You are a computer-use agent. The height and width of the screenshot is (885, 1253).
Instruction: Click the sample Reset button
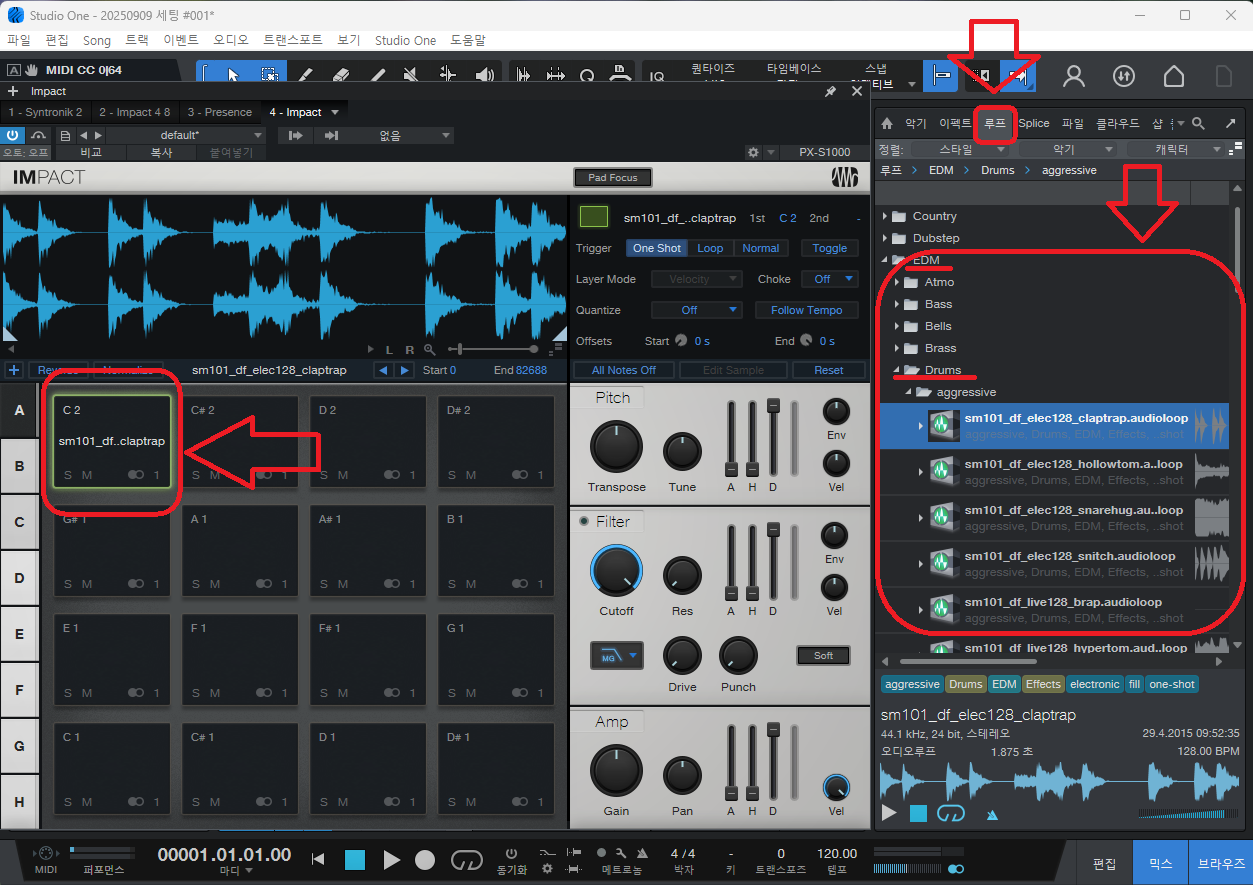pyautogui.click(x=829, y=370)
